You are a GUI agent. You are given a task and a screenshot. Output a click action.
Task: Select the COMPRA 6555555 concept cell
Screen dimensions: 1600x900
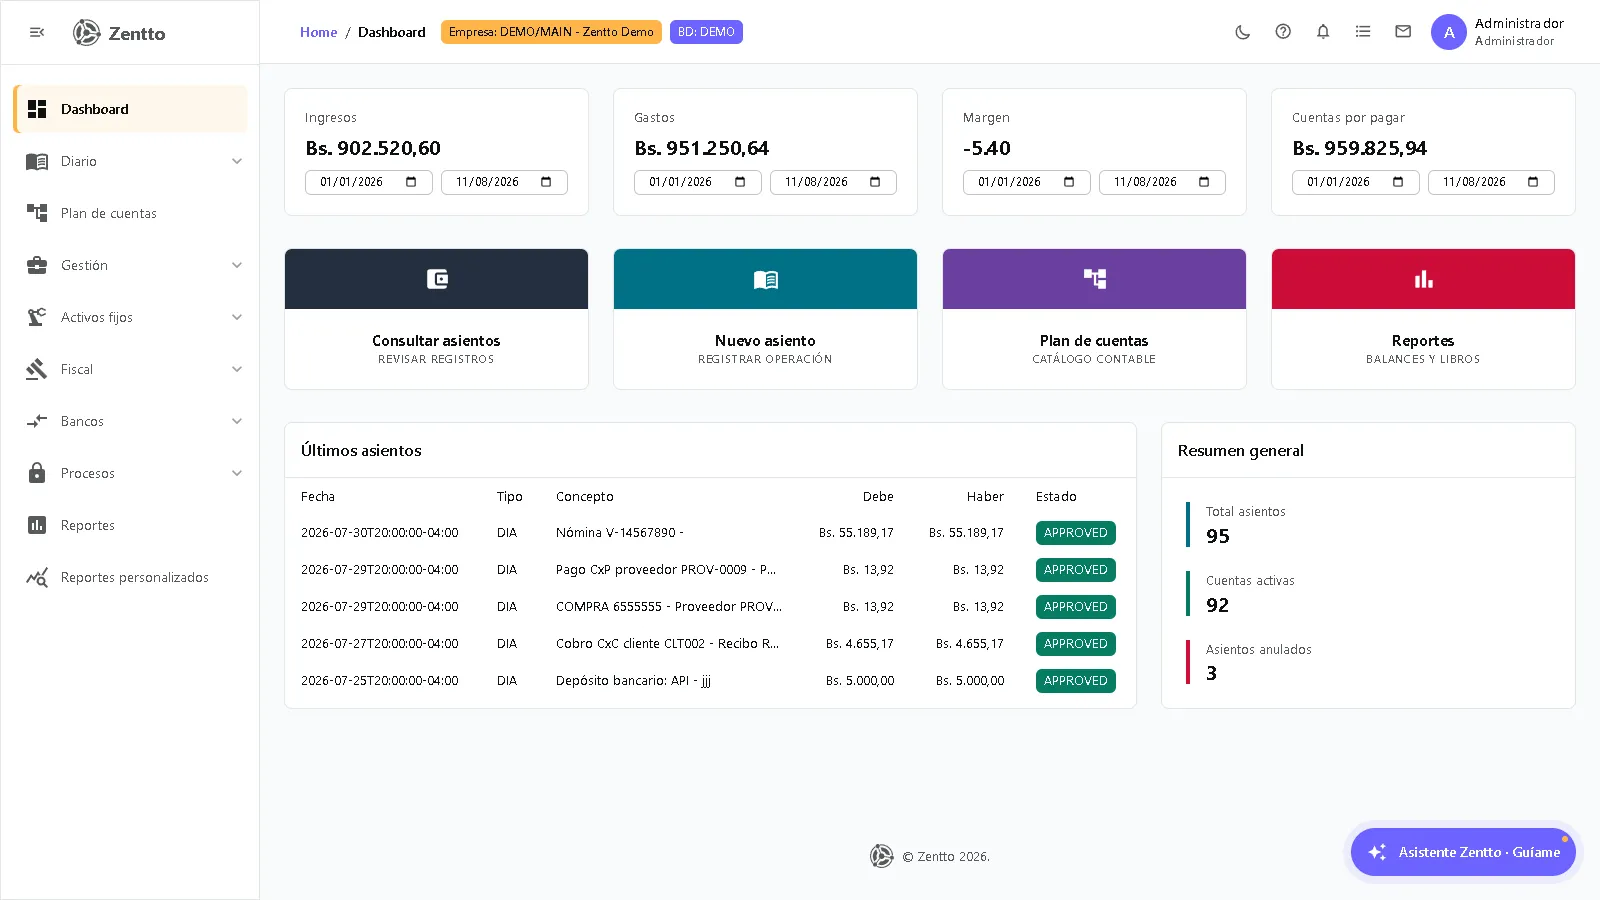pyautogui.click(x=669, y=607)
